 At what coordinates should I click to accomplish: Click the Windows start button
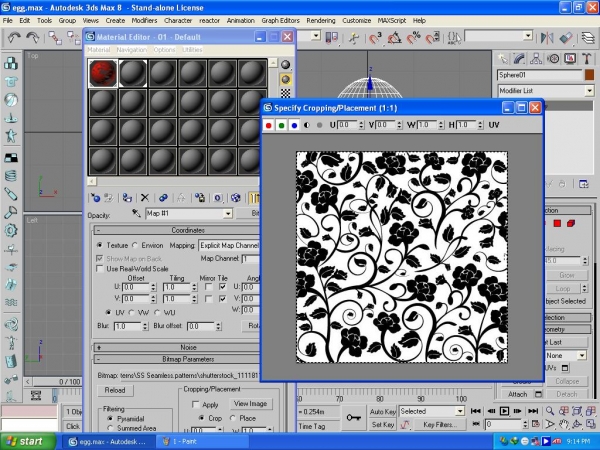pyautogui.click(x=28, y=441)
